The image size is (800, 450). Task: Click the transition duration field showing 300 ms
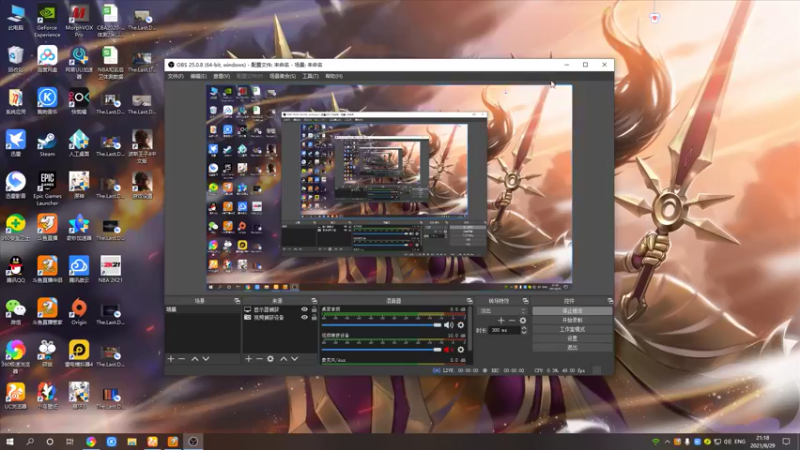(504, 331)
